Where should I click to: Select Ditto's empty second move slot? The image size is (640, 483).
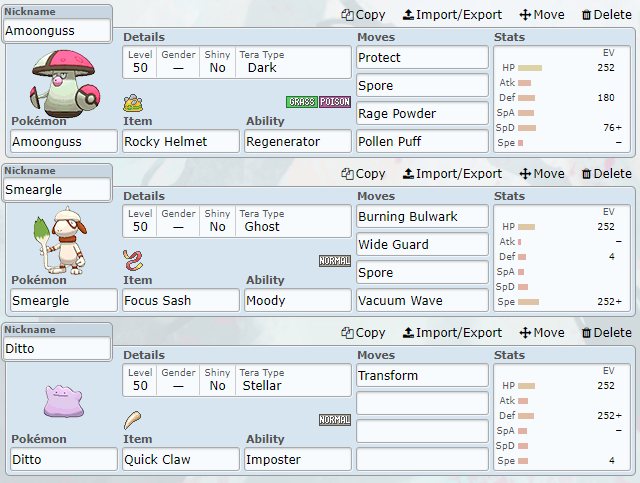[422, 403]
